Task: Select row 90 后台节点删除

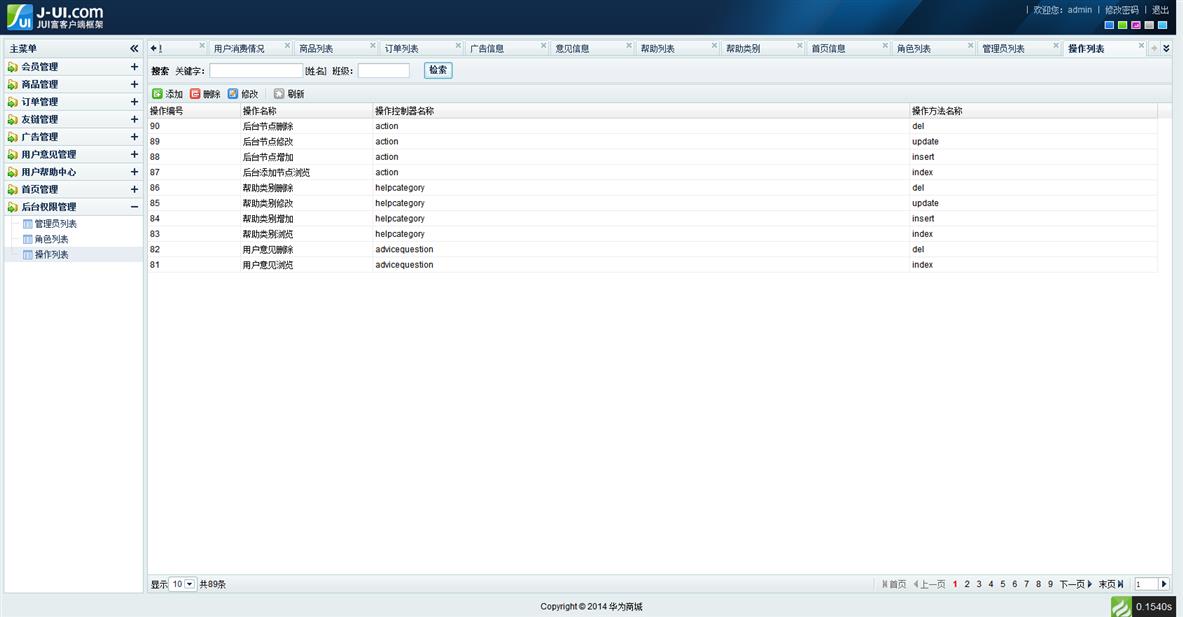Action: tap(653, 126)
